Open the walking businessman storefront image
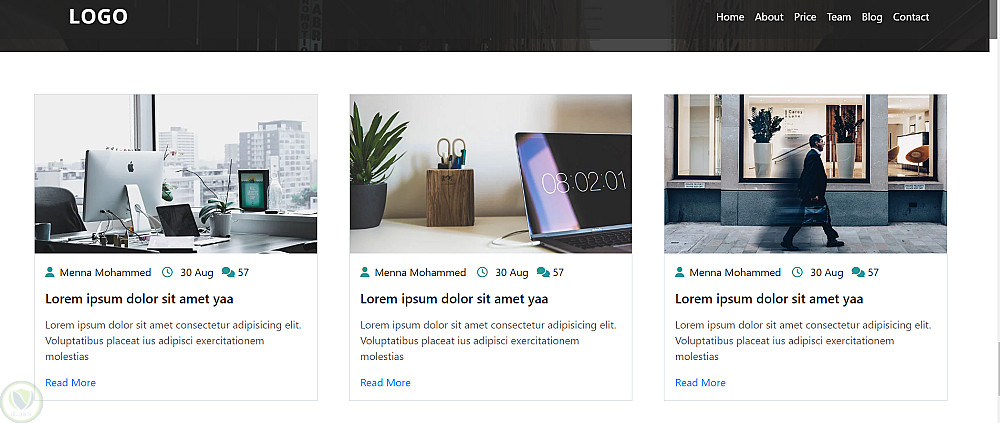The width and height of the screenshot is (1000, 423). 805,174
